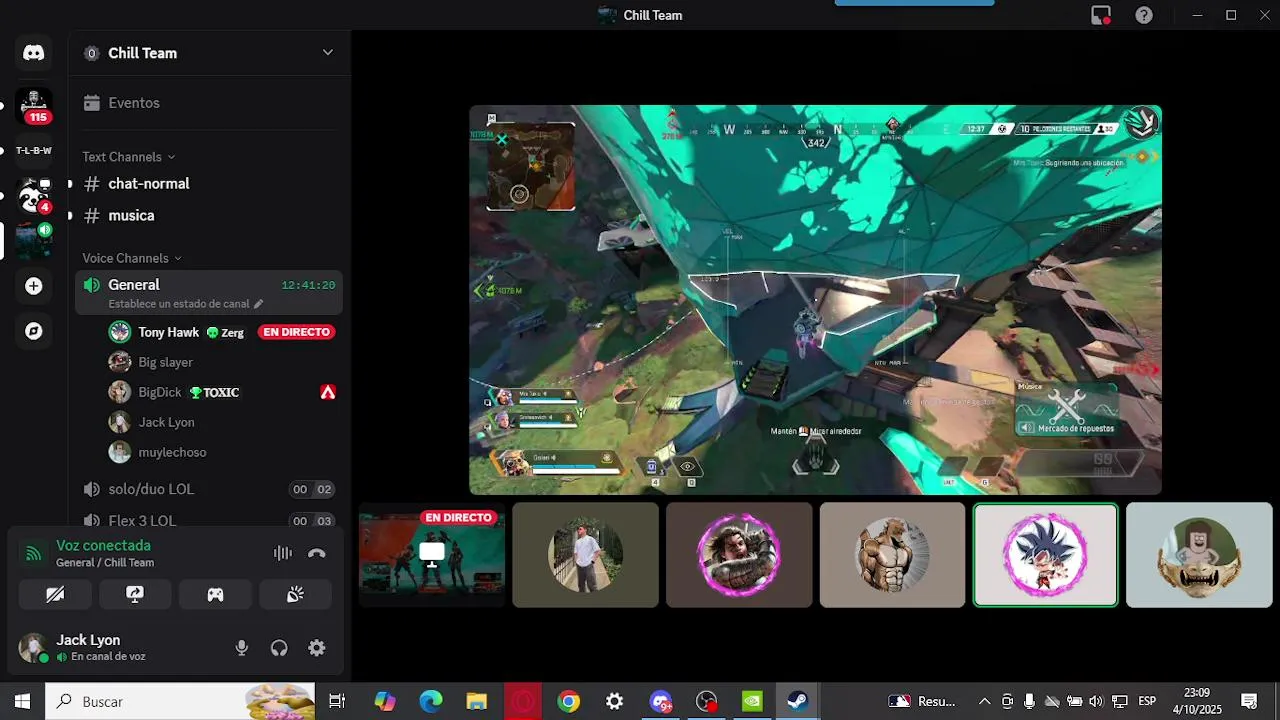1280x720 pixels.
Task: Open chat-normal text channel
Action: point(210,184)
